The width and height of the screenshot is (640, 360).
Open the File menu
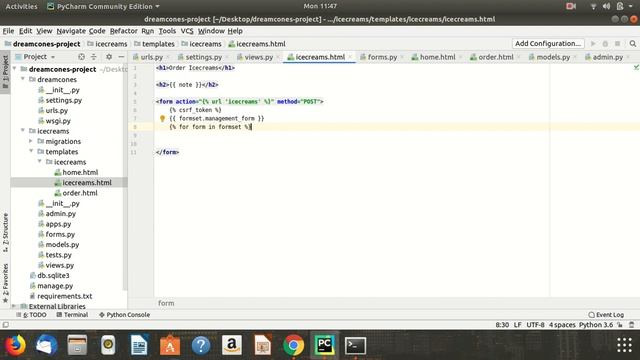(8, 31)
